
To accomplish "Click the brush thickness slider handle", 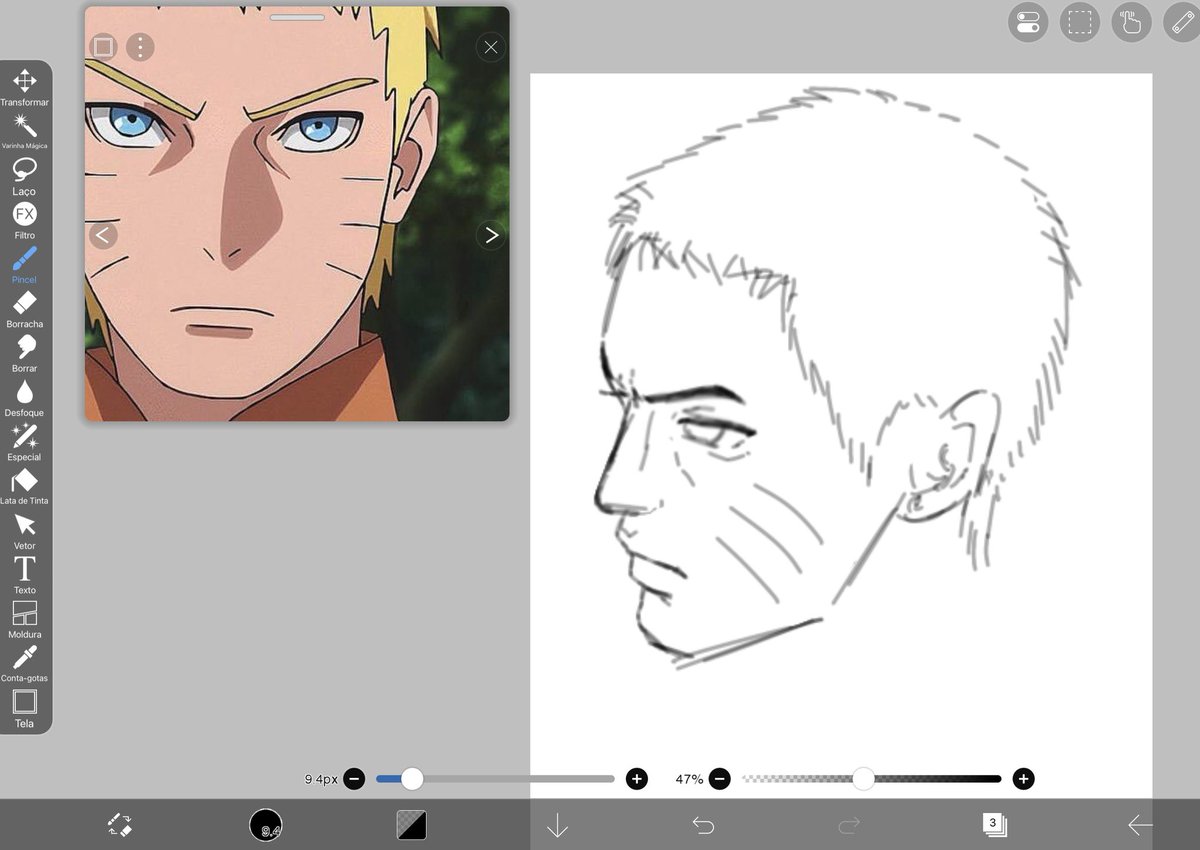I will pos(412,779).
